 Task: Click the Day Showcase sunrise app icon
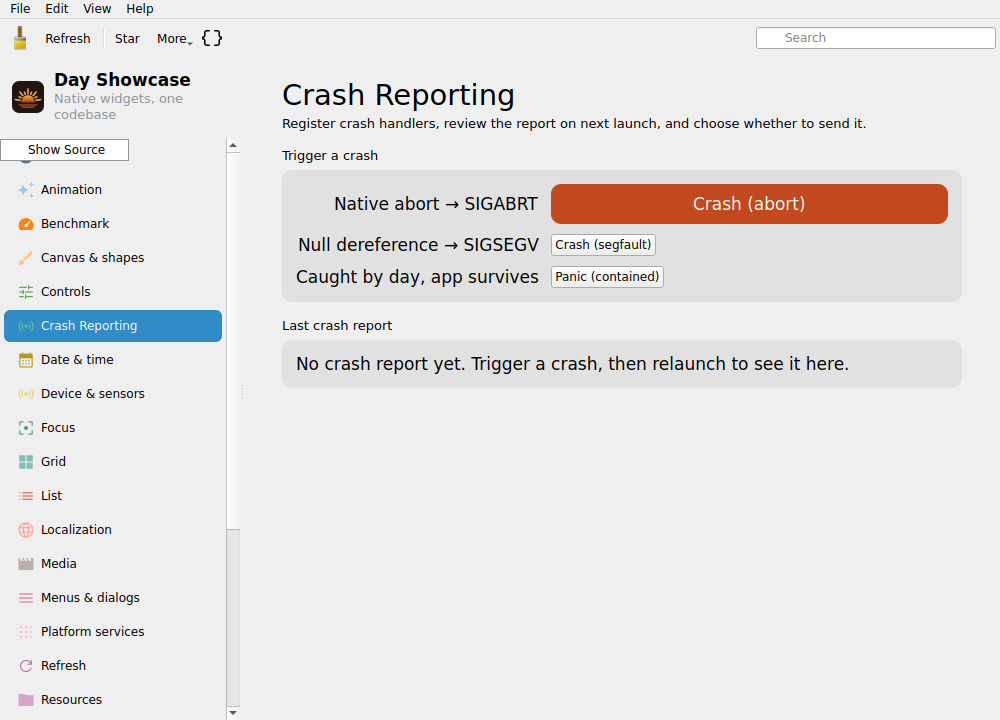point(28,97)
